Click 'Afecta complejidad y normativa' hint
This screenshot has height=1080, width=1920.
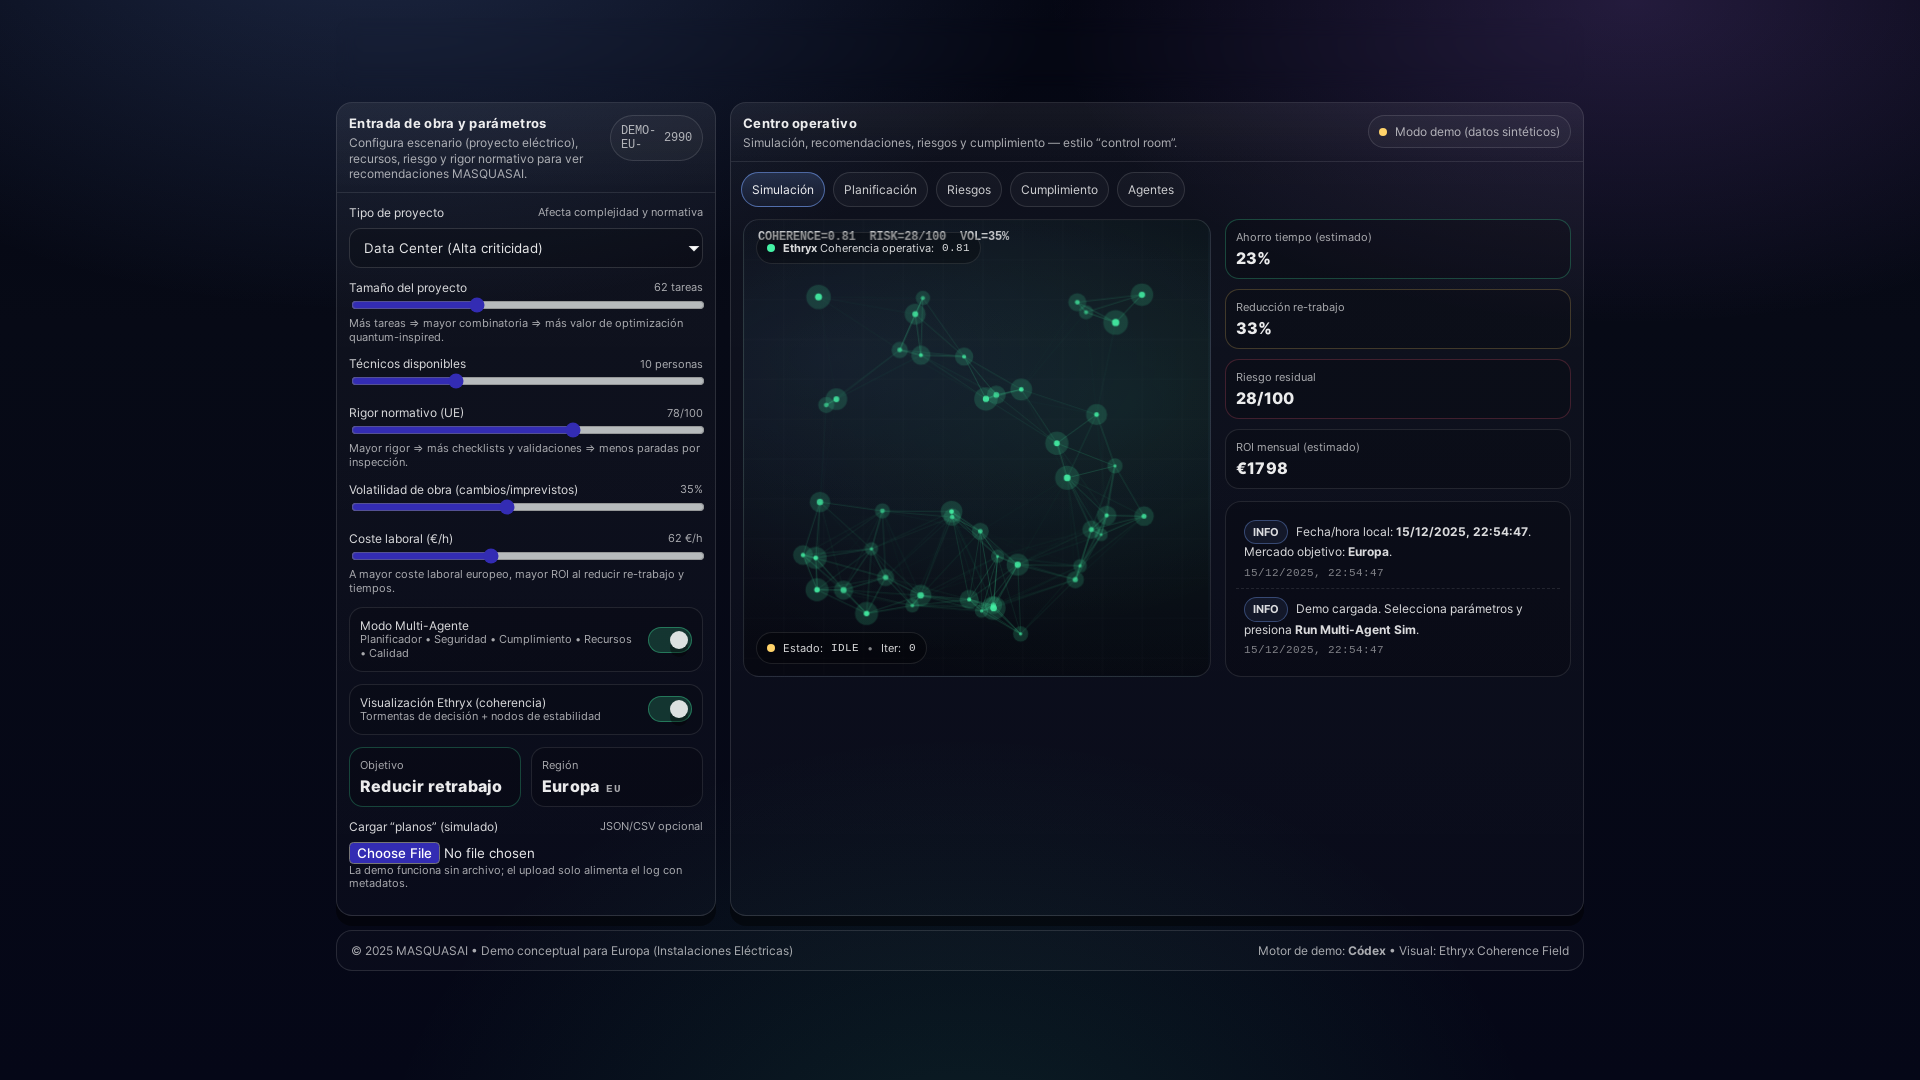coord(620,212)
